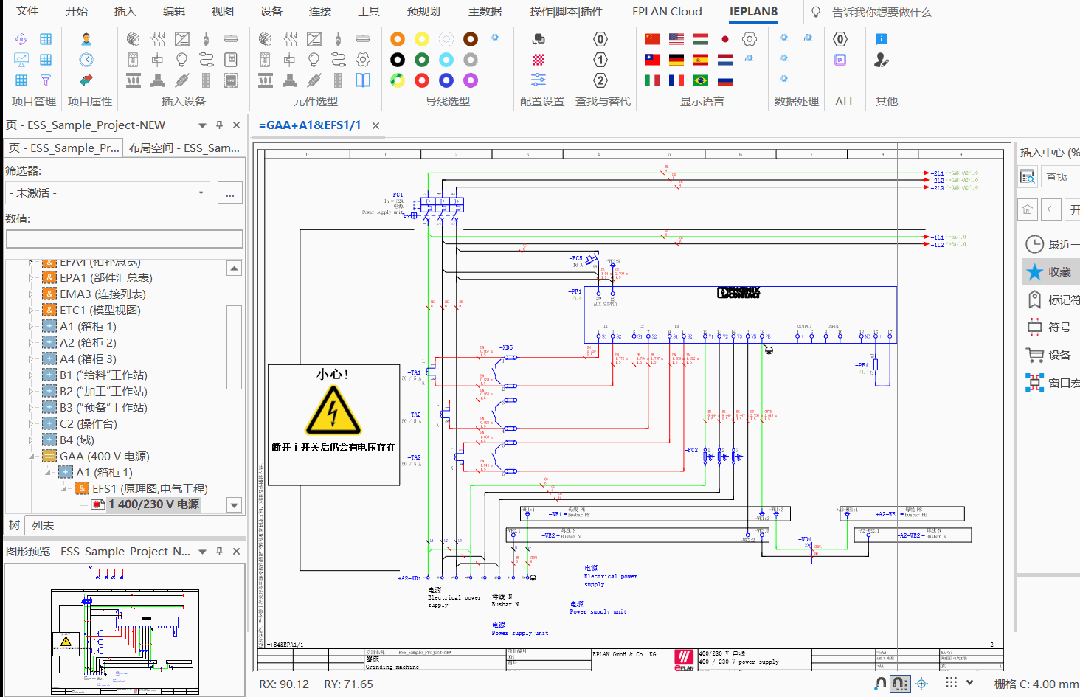Click the Brazilian flag language icon
This screenshot has height=697, width=1080.
[701, 80]
